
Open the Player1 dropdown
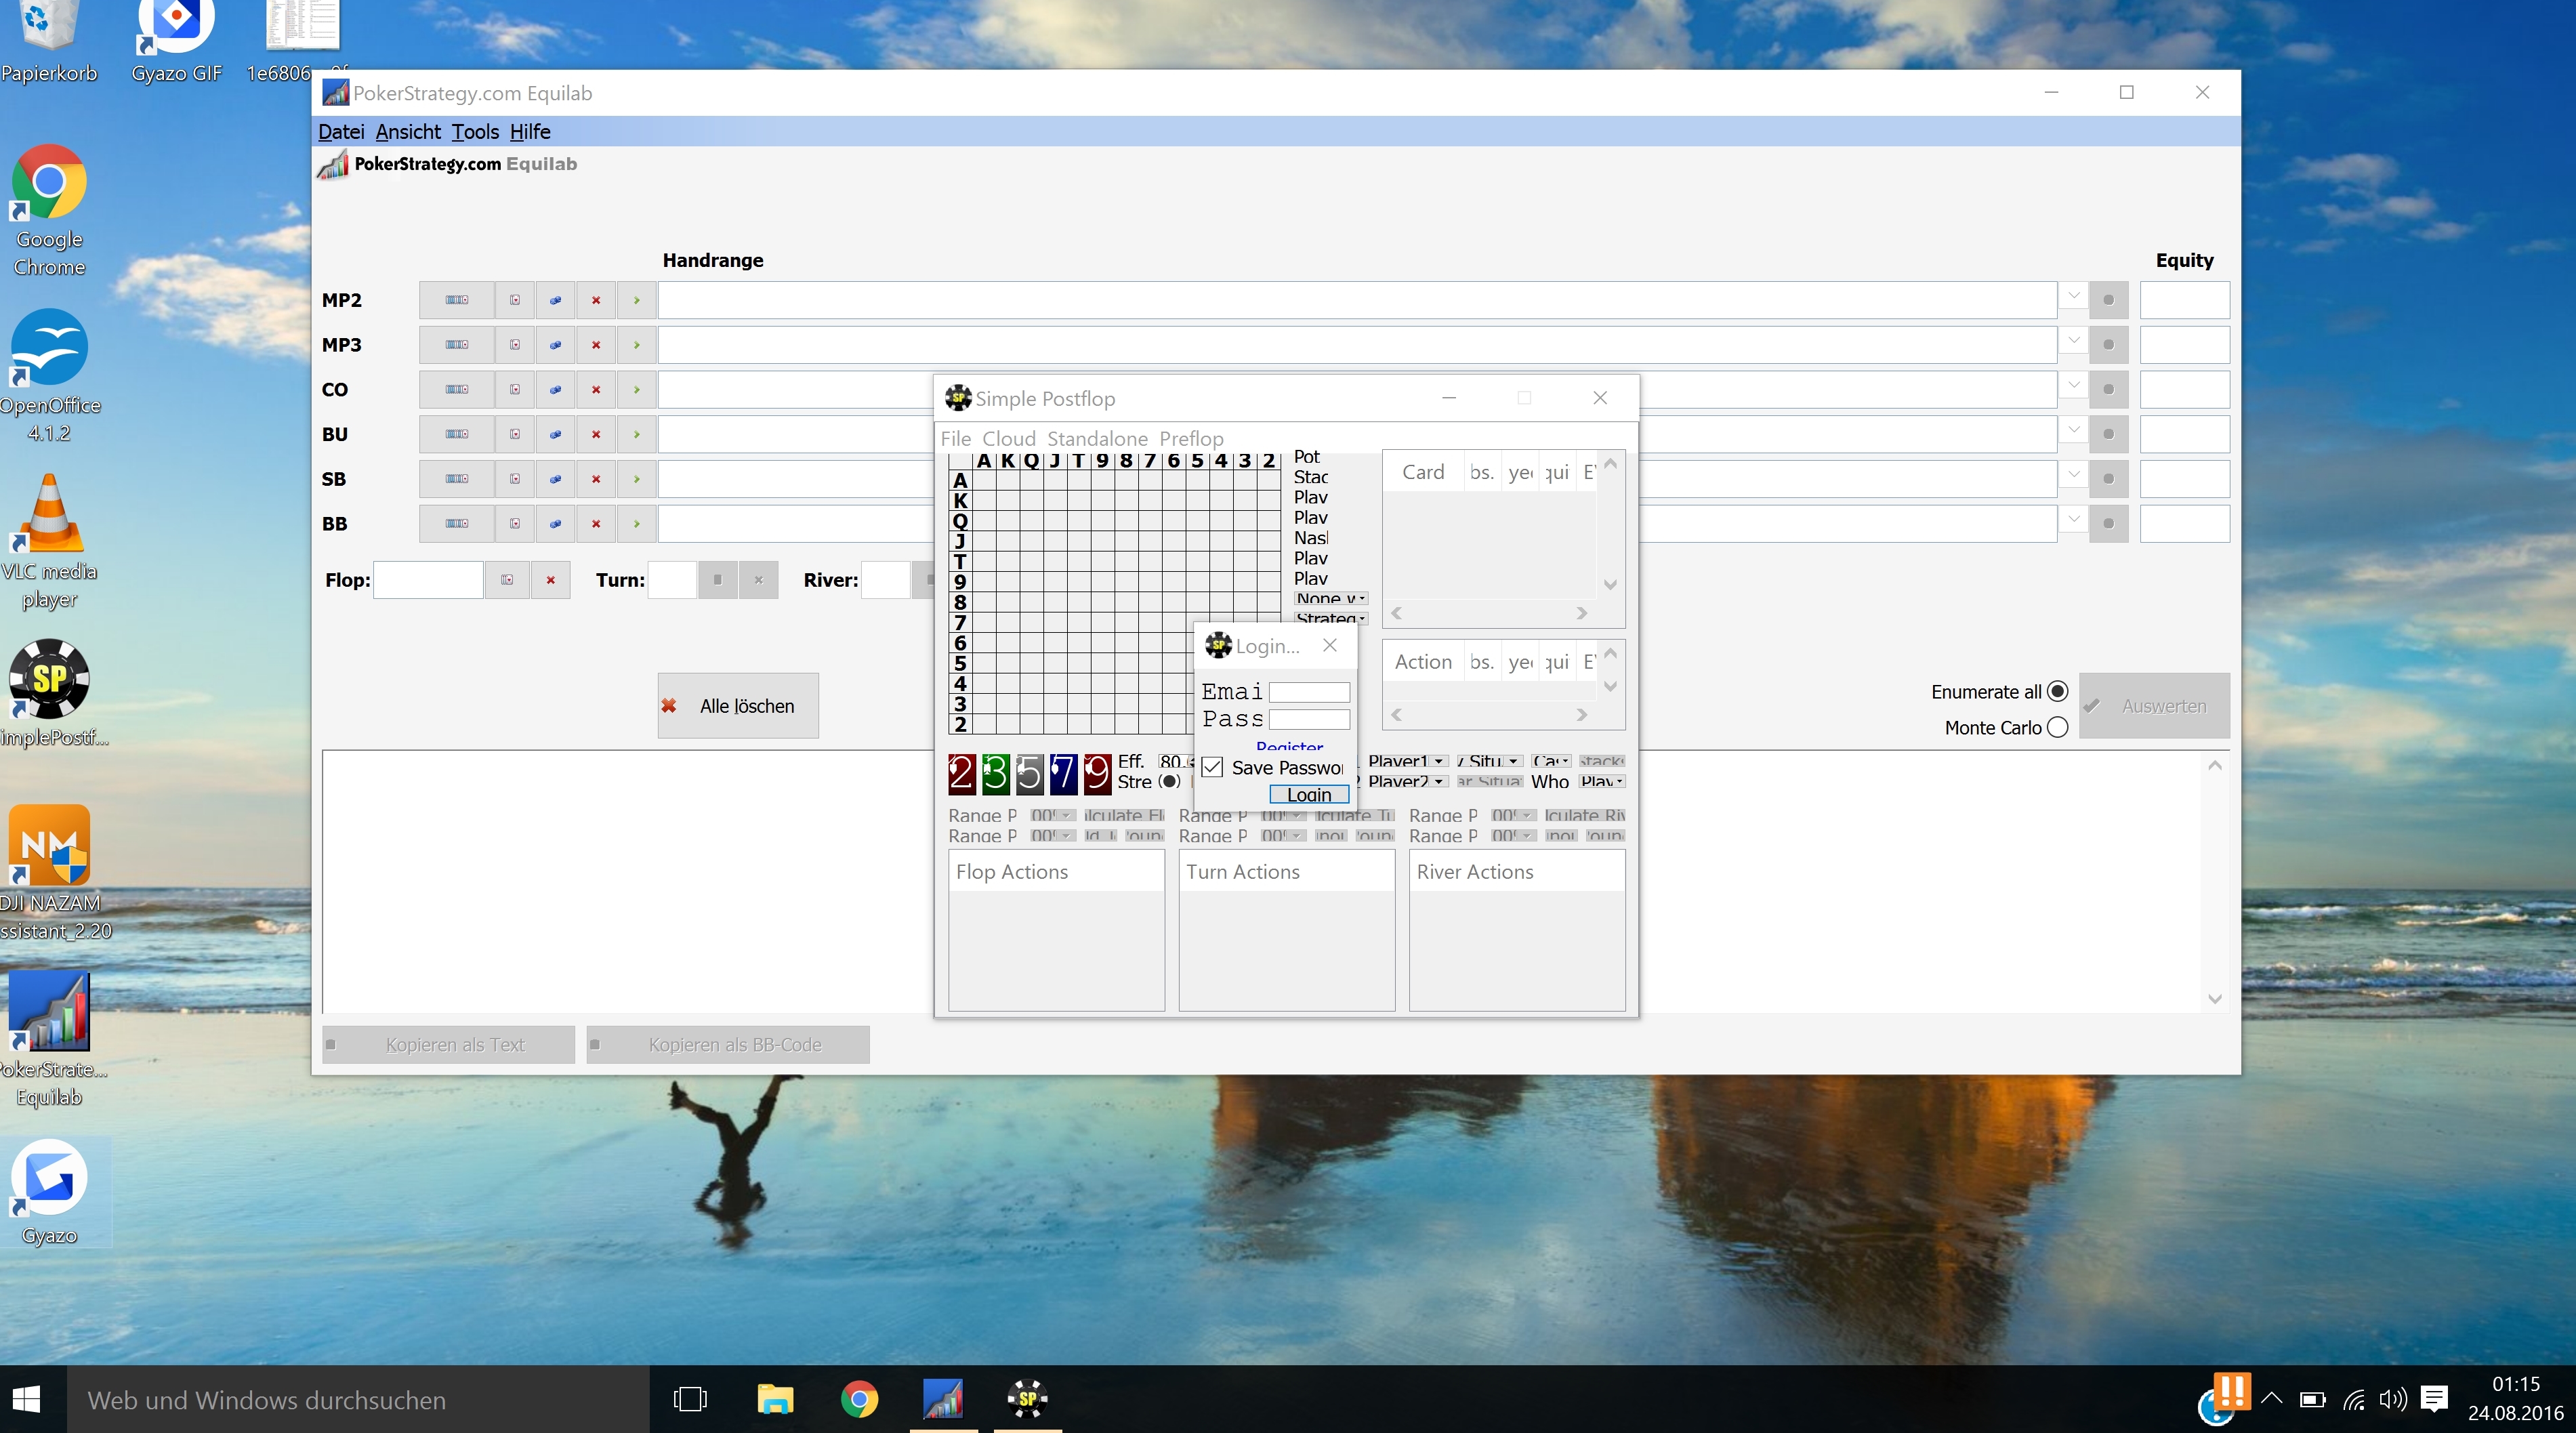click(x=1407, y=761)
